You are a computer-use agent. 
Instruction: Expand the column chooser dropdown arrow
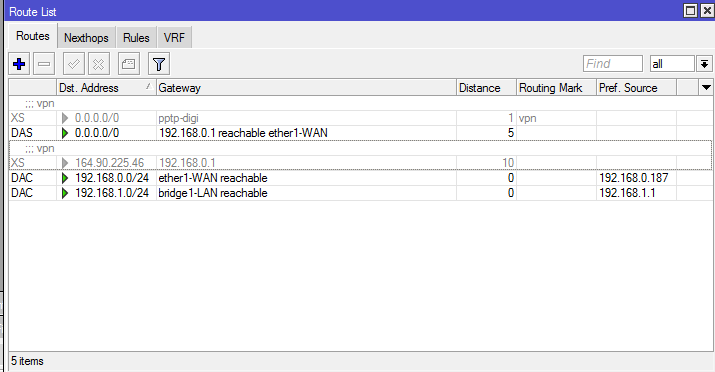tap(706, 88)
